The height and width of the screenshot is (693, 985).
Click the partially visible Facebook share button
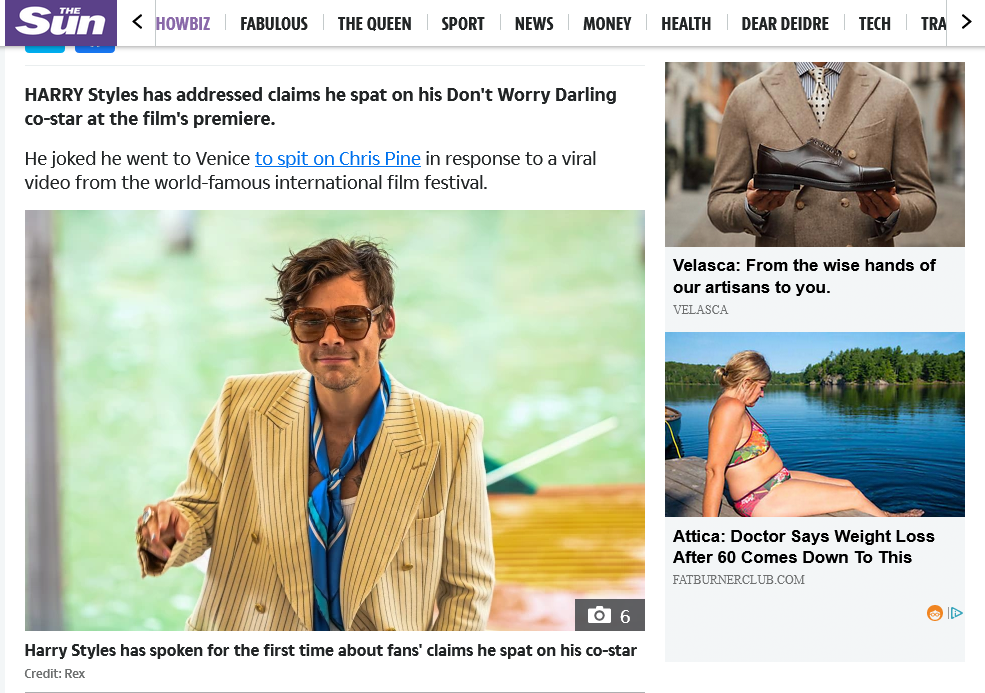95,49
